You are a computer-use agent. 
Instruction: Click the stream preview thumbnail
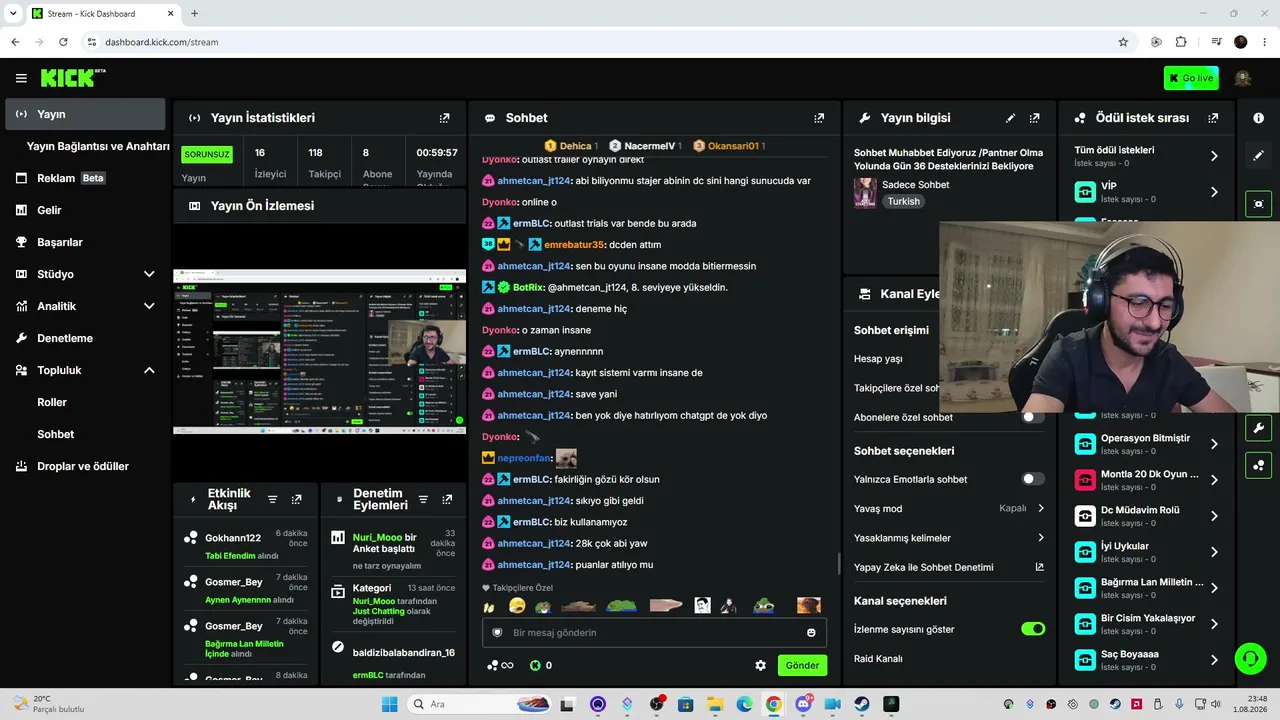[x=319, y=352]
